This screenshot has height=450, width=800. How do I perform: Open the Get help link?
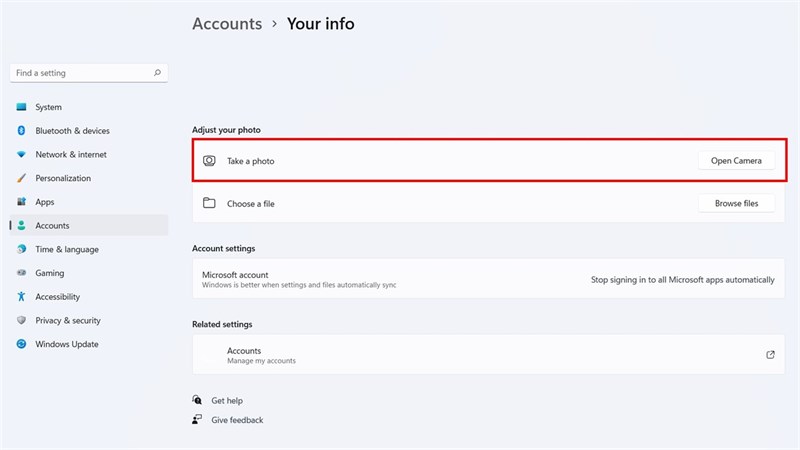coord(227,401)
